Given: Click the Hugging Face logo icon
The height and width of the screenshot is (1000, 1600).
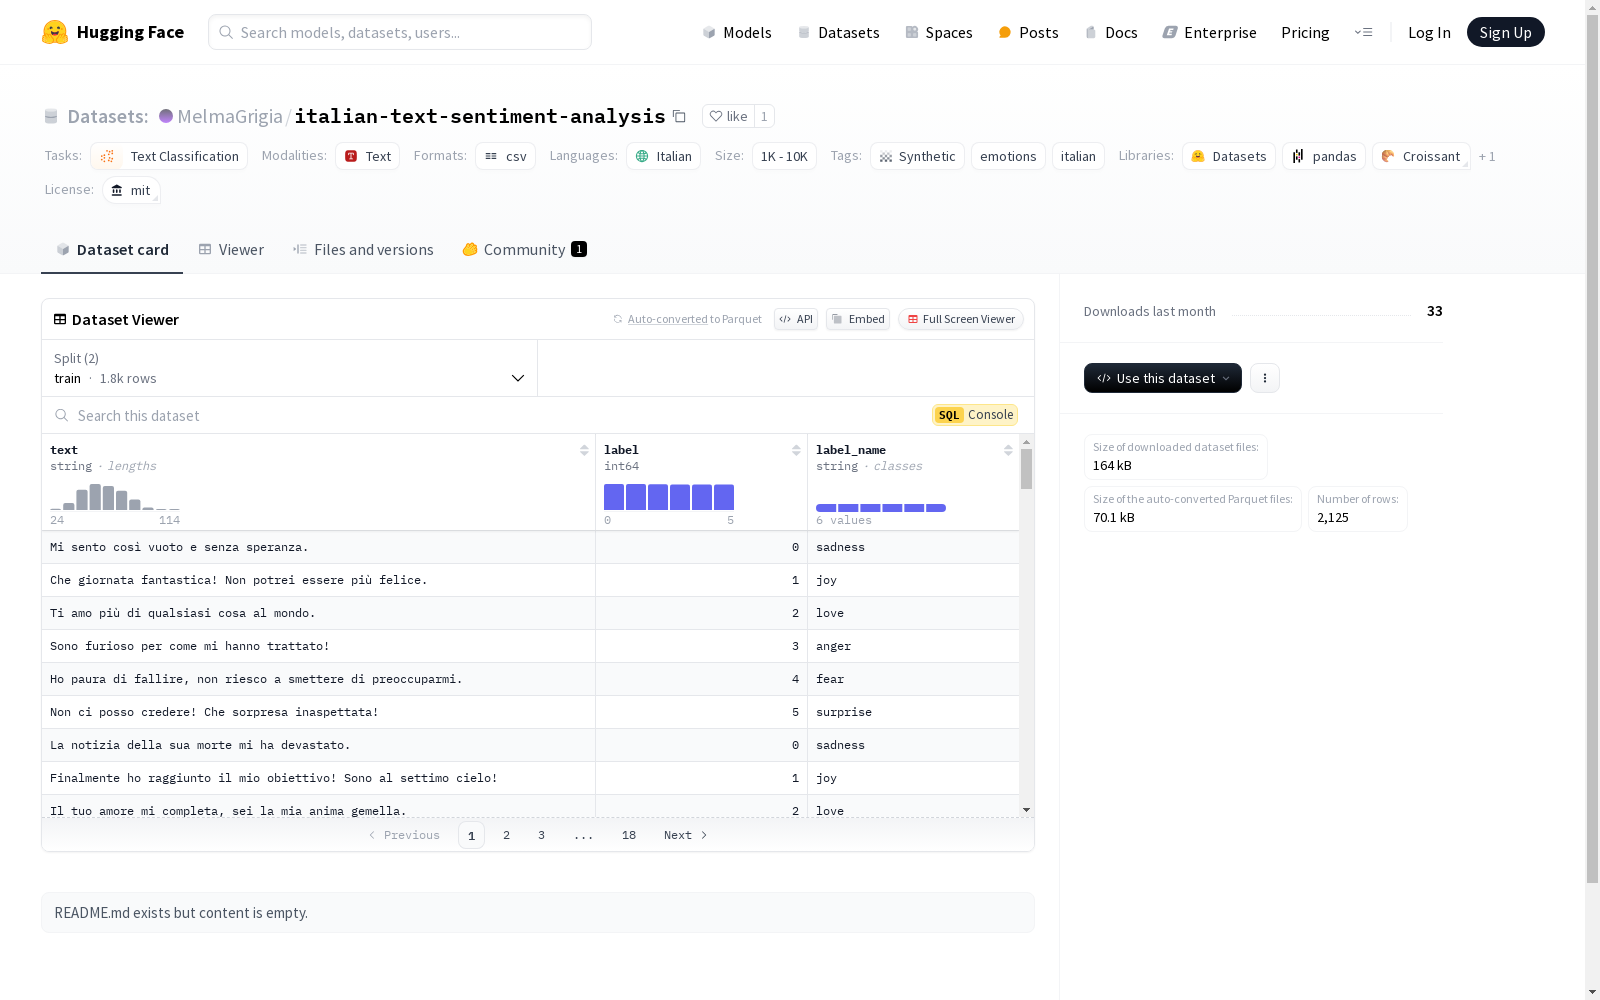Looking at the screenshot, I should [55, 32].
